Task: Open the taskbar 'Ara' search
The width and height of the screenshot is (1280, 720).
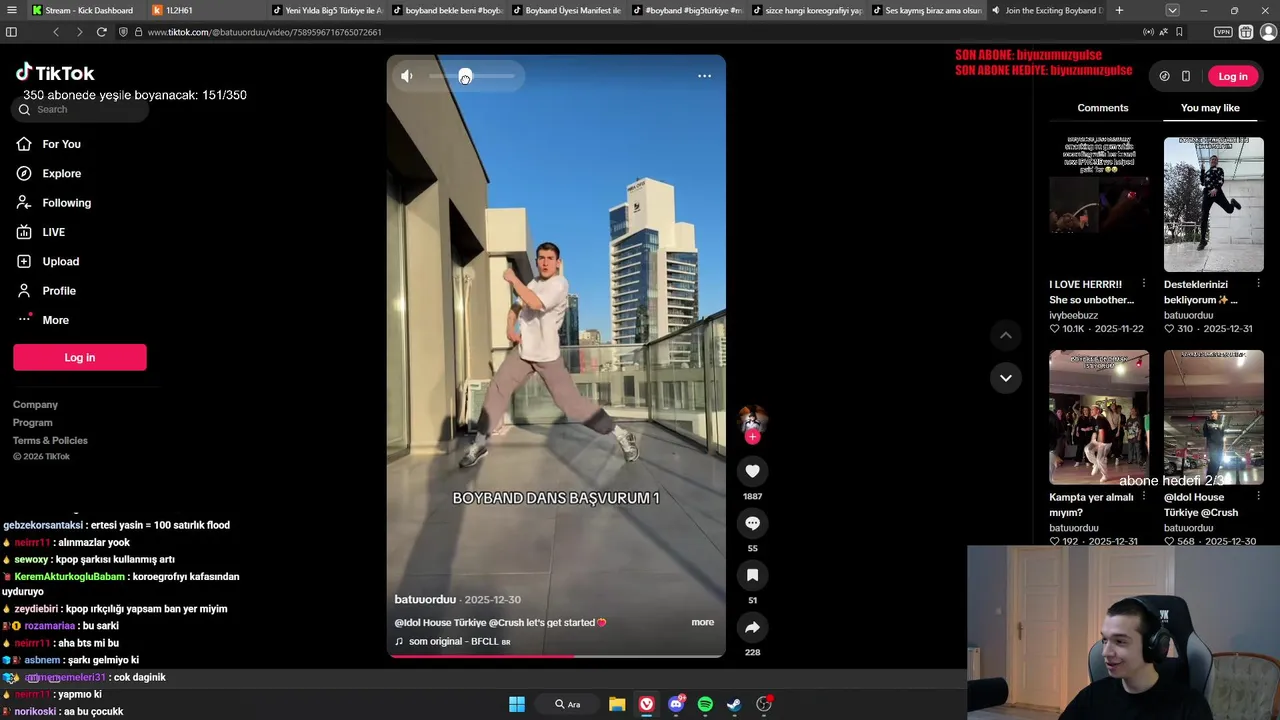Action: tap(567, 704)
